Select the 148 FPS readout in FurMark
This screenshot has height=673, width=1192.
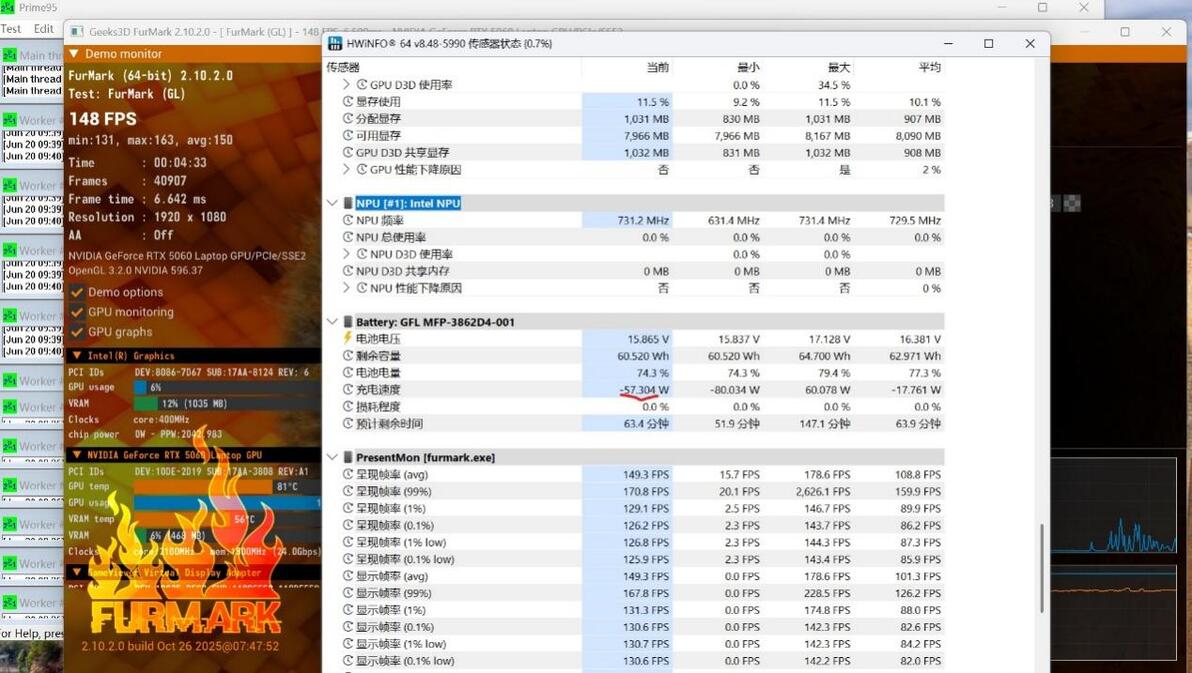[x=103, y=119]
